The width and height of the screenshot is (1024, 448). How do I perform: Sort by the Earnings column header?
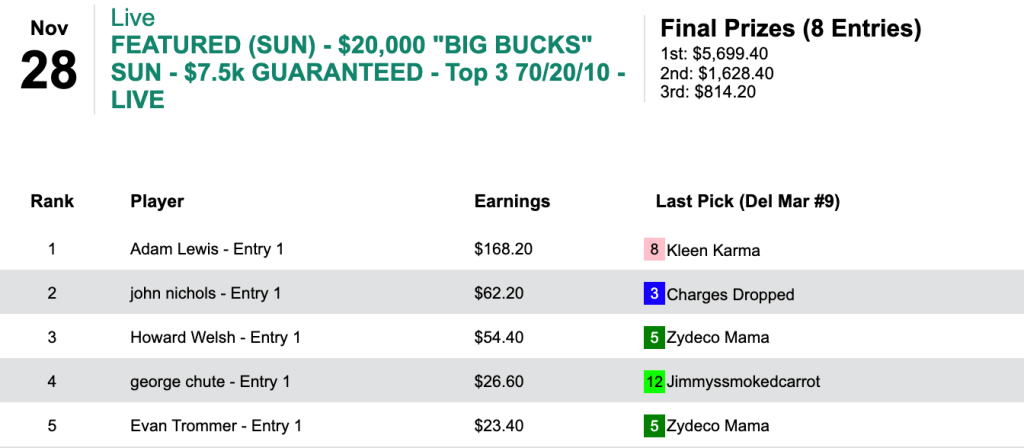pyautogui.click(x=512, y=202)
